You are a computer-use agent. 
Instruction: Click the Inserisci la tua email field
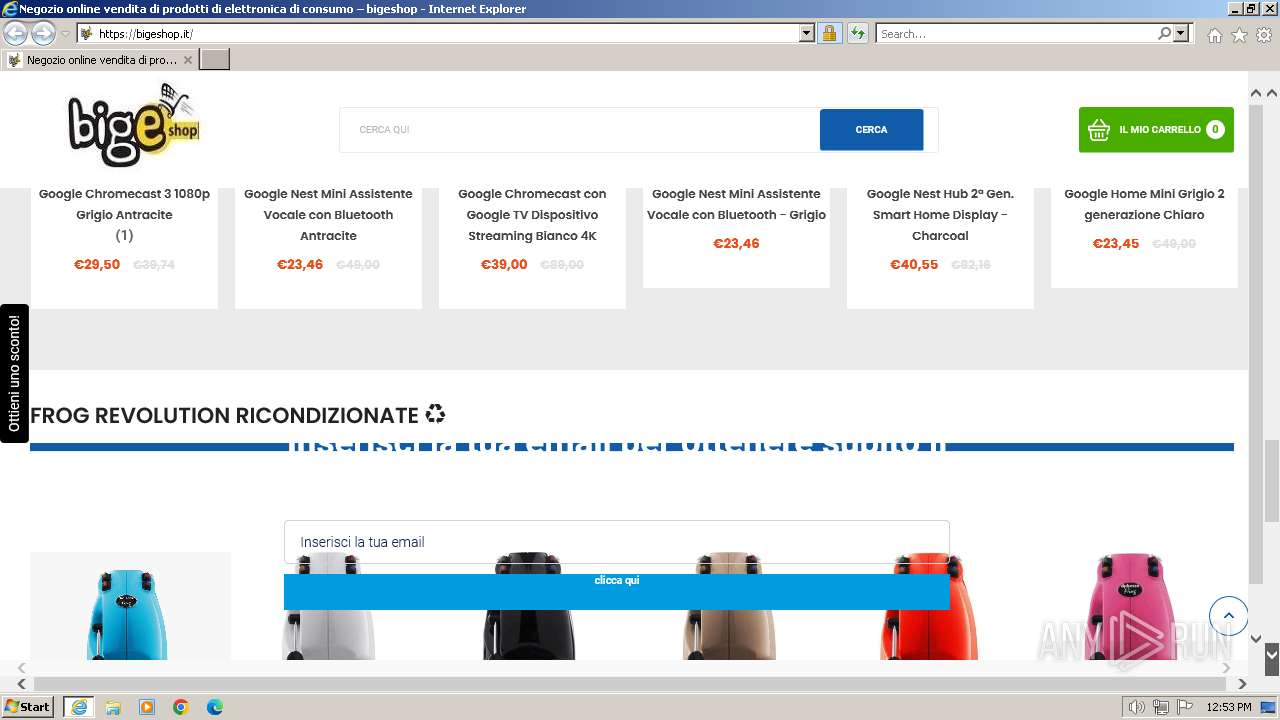pyautogui.click(x=616, y=542)
